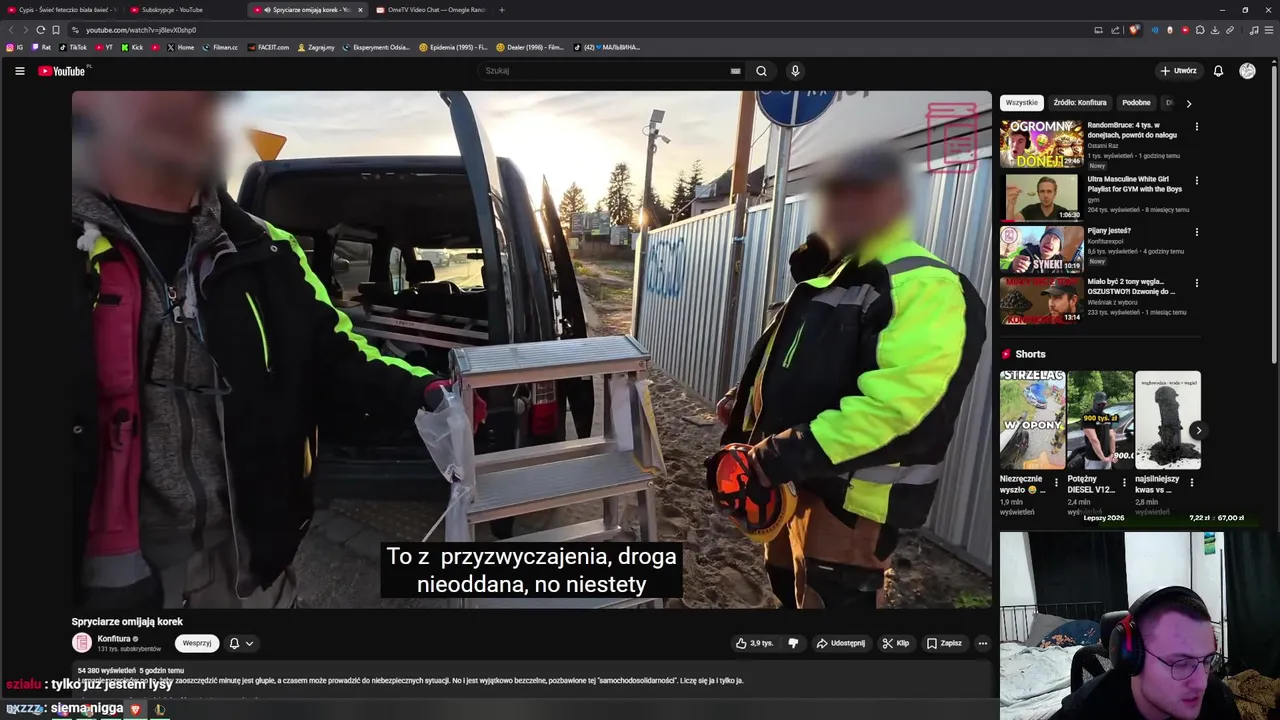Open the Kick bookmark
1280x720 pixels.
pyautogui.click(x=132, y=47)
